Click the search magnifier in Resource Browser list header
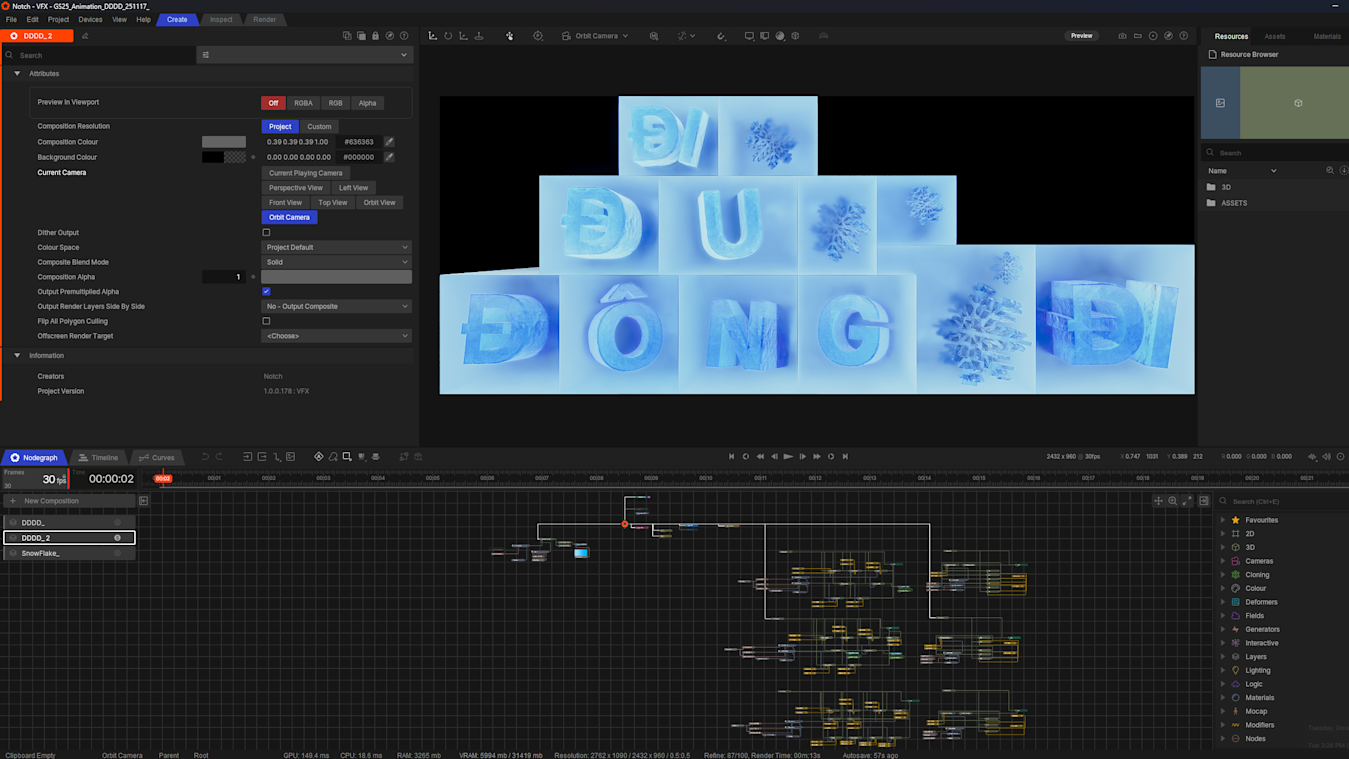Image resolution: width=1349 pixels, height=759 pixels. [1330, 171]
